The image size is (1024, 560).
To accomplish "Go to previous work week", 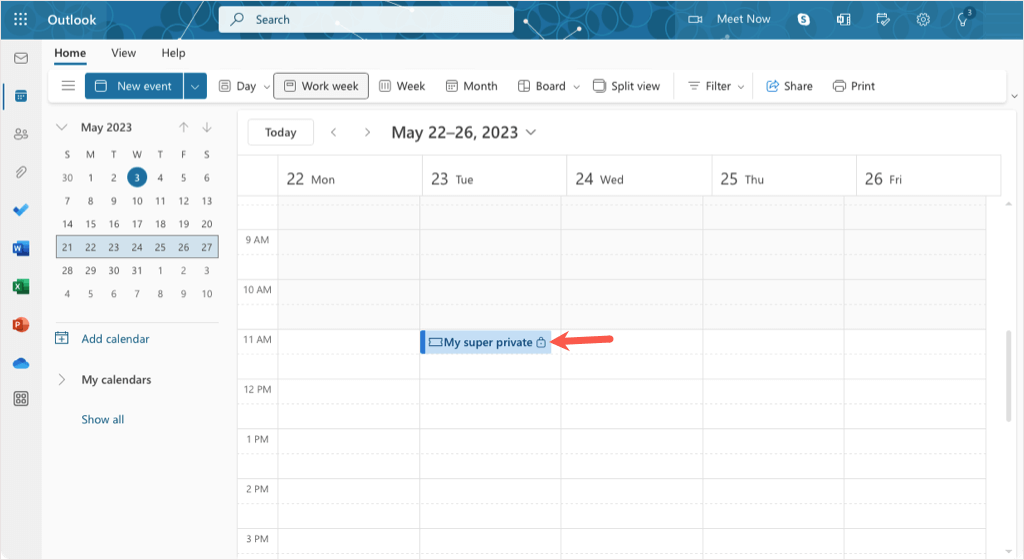I will pos(334,132).
